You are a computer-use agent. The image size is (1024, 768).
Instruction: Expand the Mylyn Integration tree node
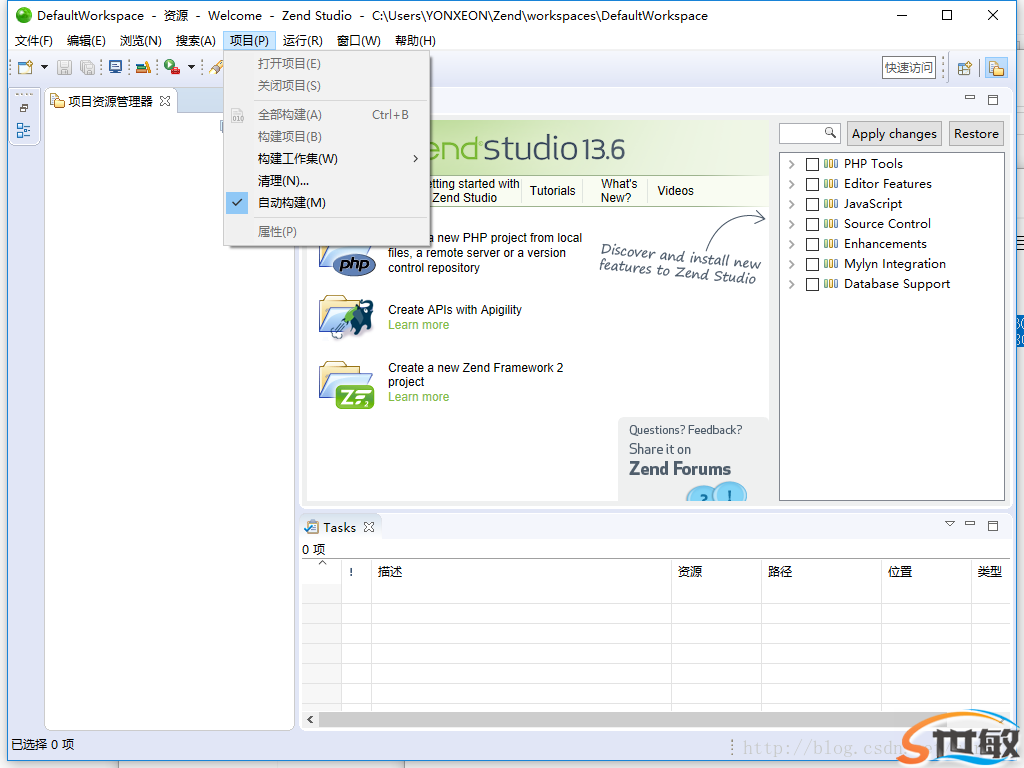[792, 264]
